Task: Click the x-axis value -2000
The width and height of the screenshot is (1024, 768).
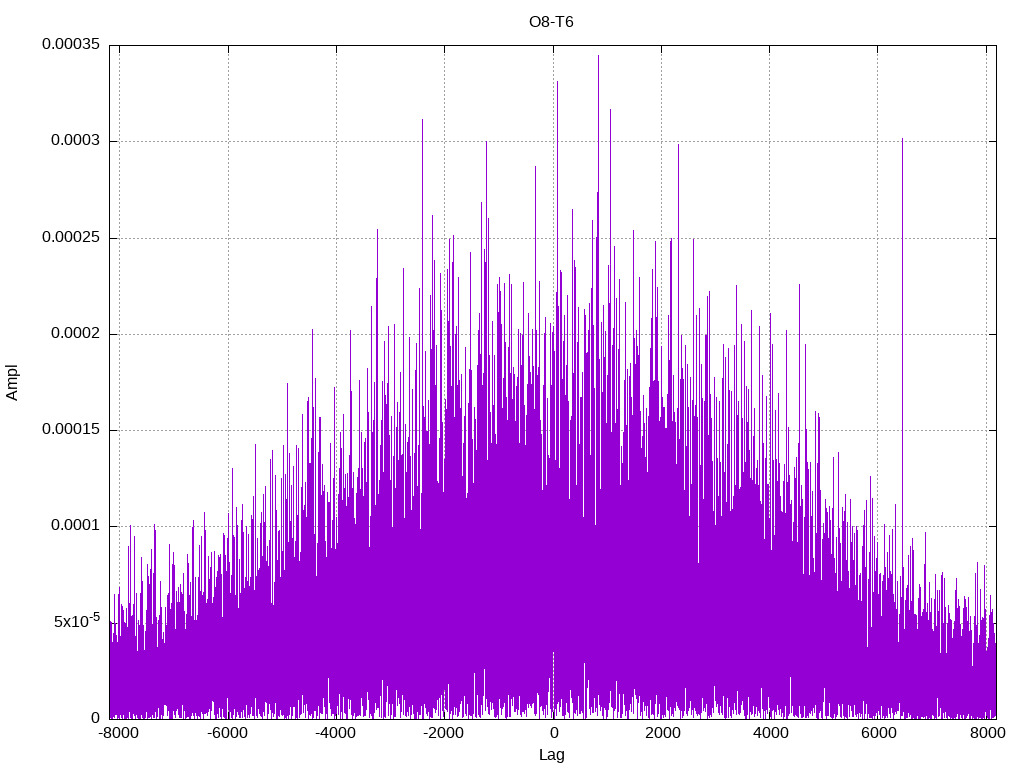Action: coord(443,733)
